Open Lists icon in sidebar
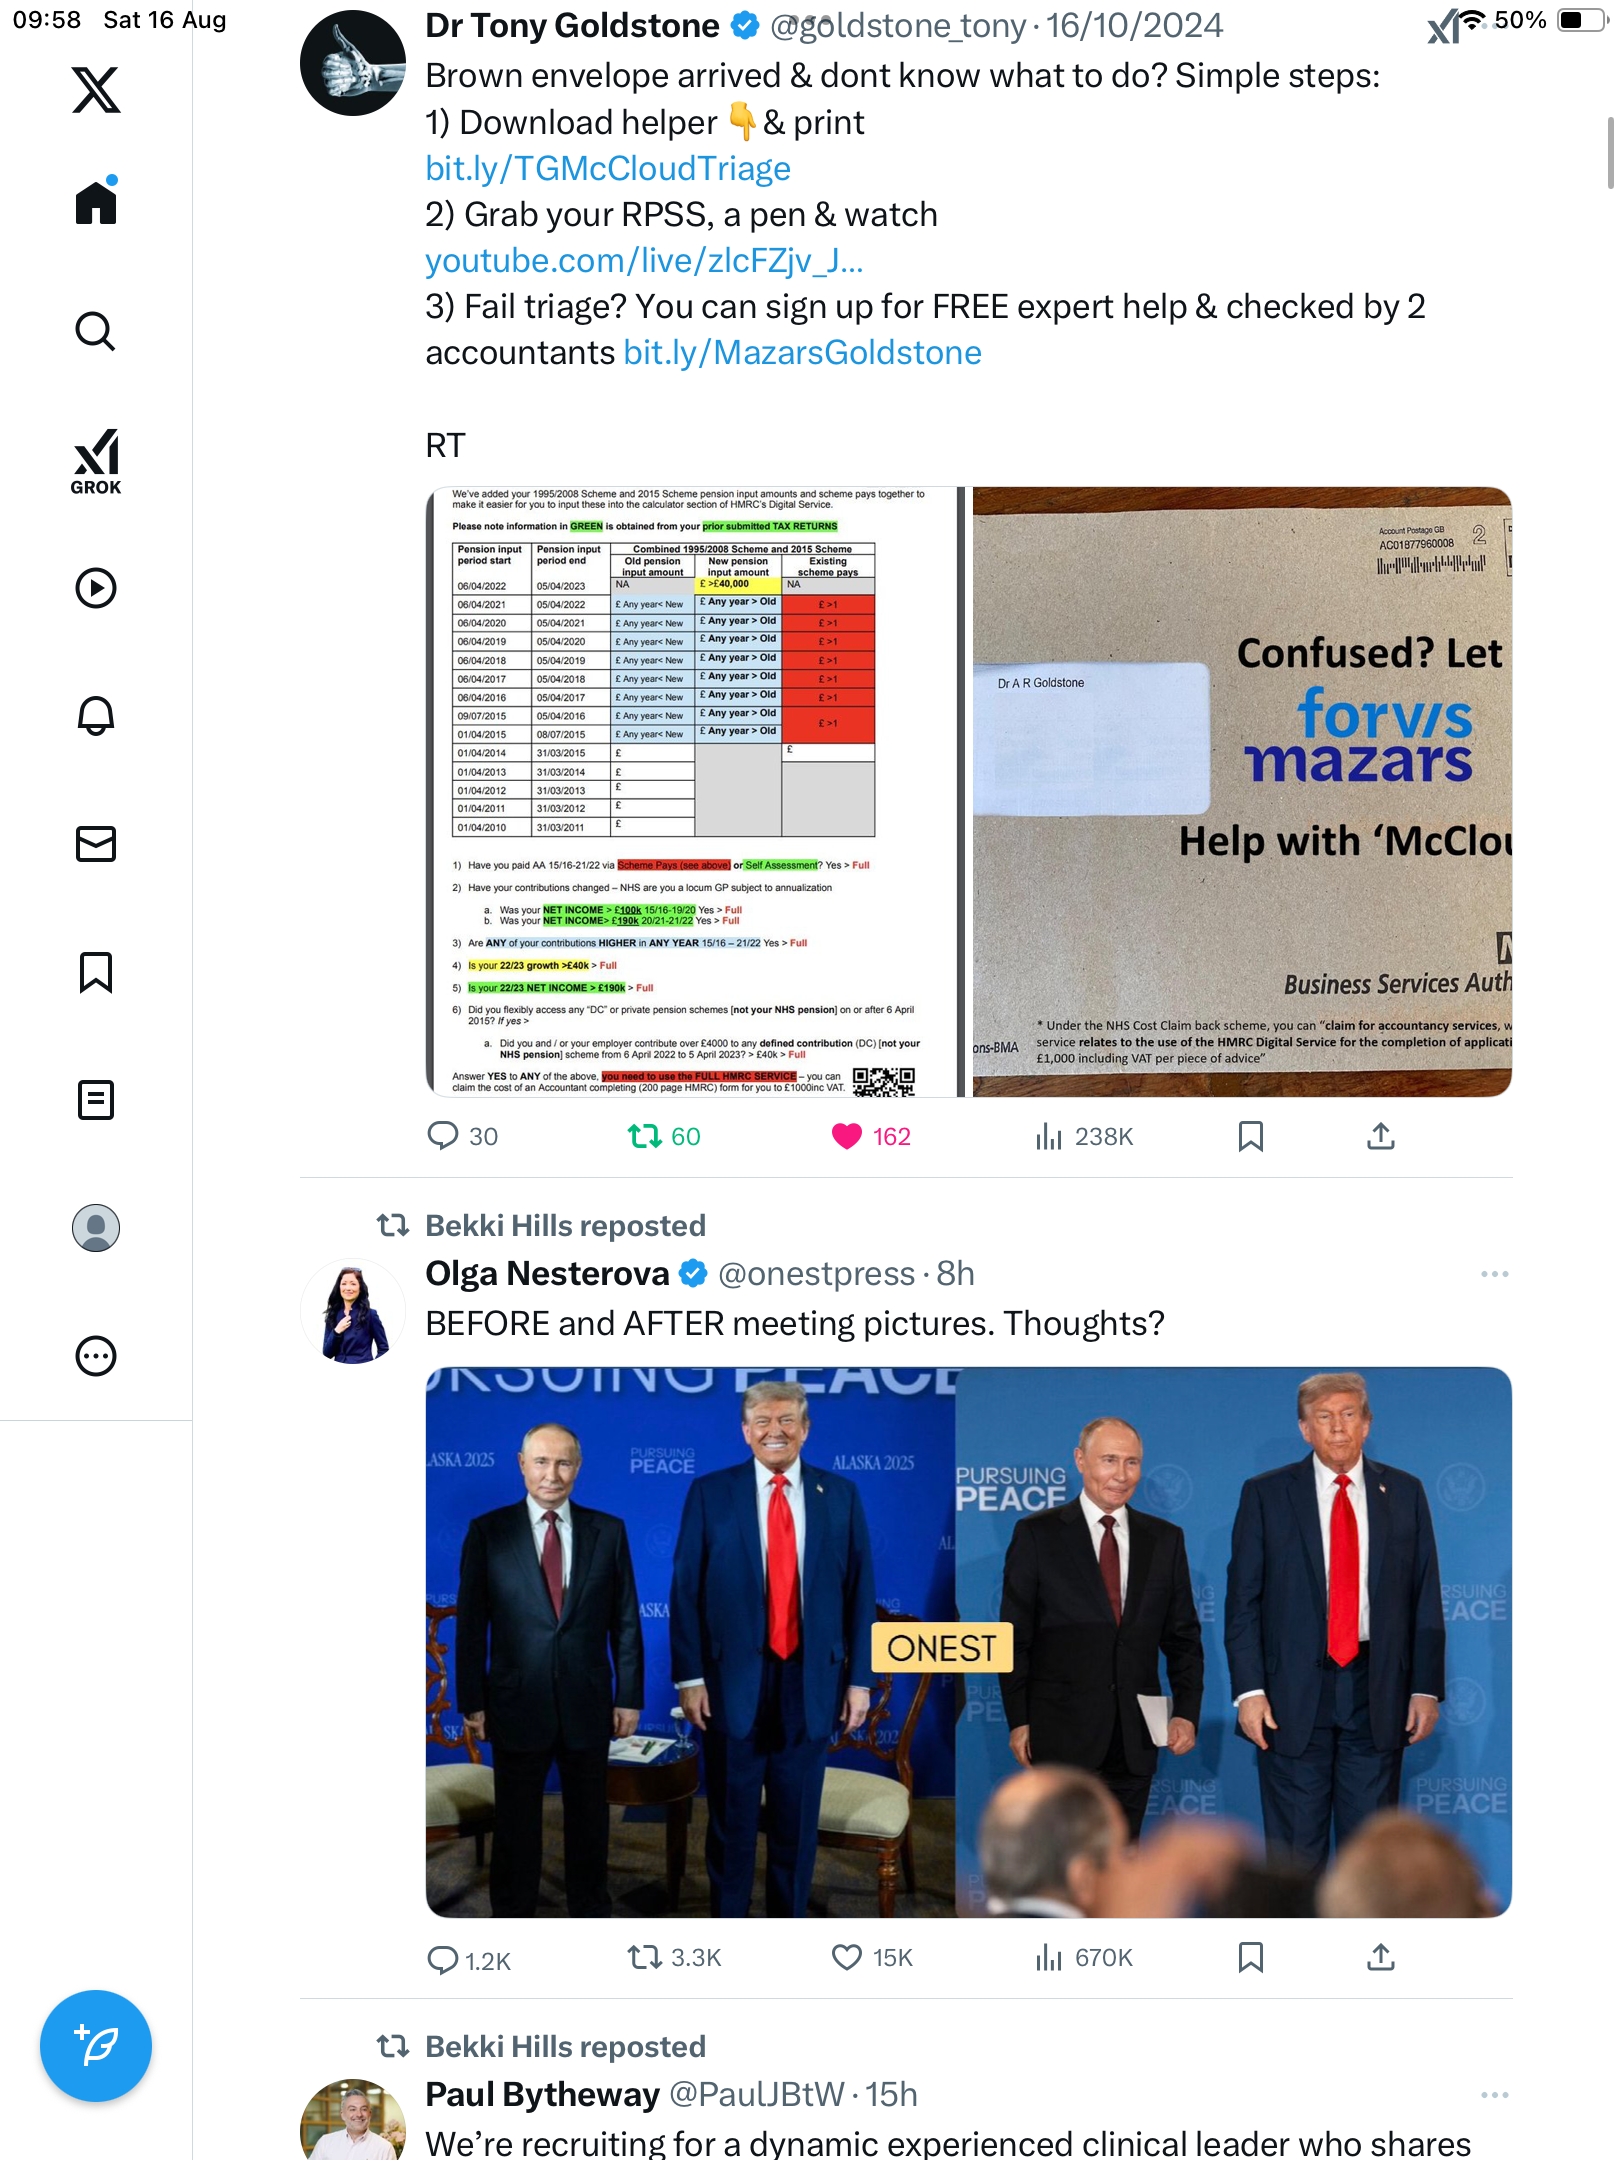This screenshot has height=2160, width=1620. coord(96,1099)
